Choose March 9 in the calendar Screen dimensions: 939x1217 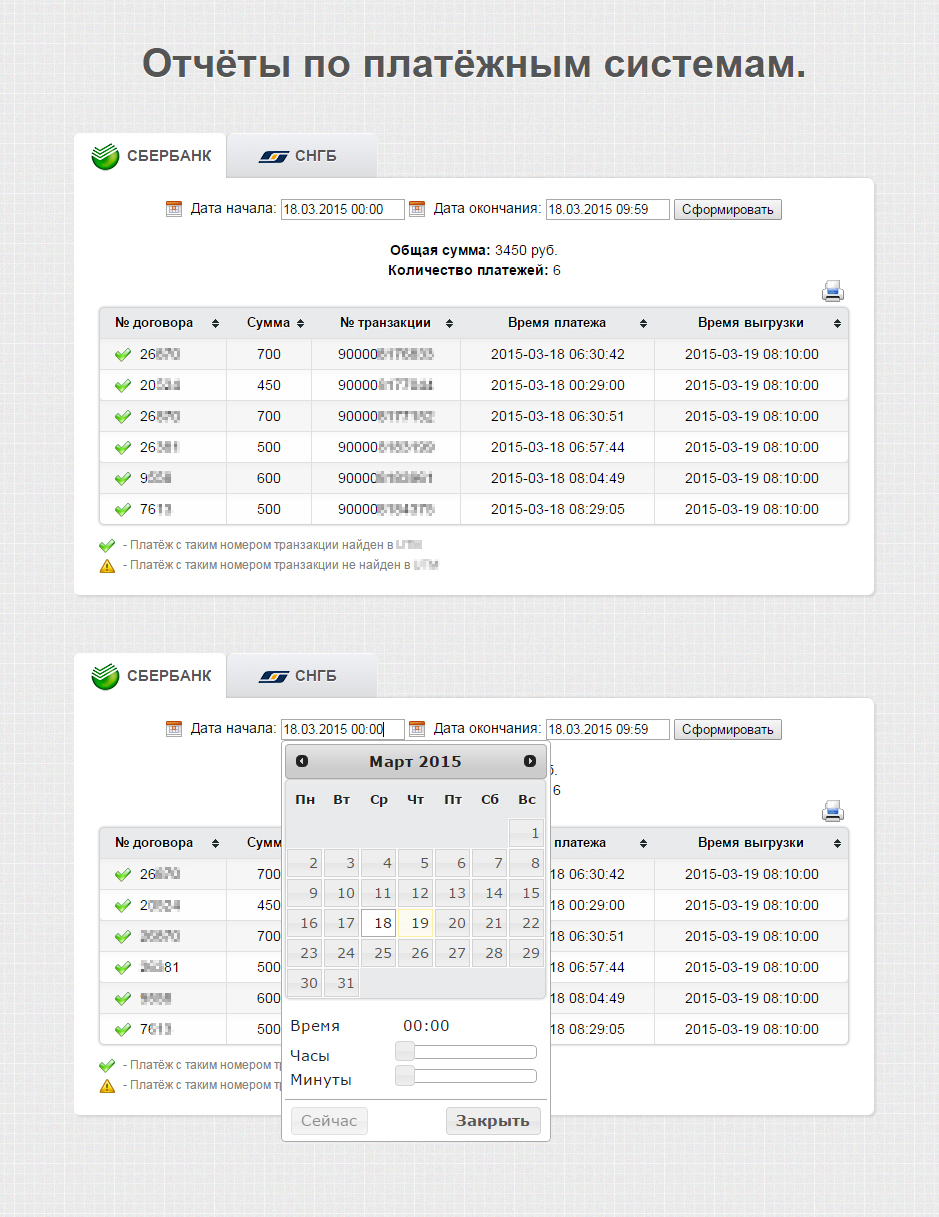(305, 893)
